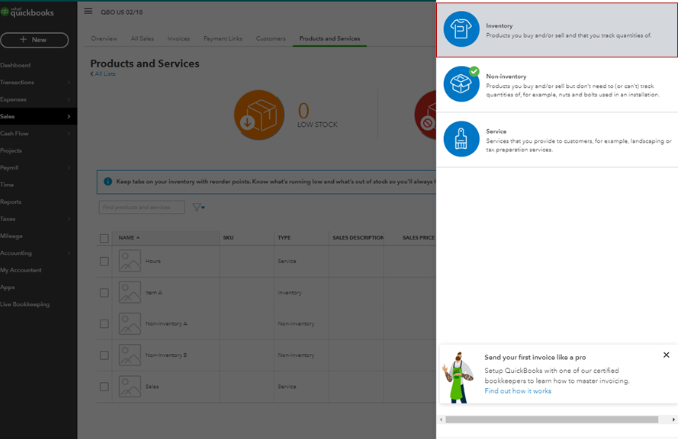Select the Products and Services tab
This screenshot has height=439, width=682.
click(x=330, y=38)
